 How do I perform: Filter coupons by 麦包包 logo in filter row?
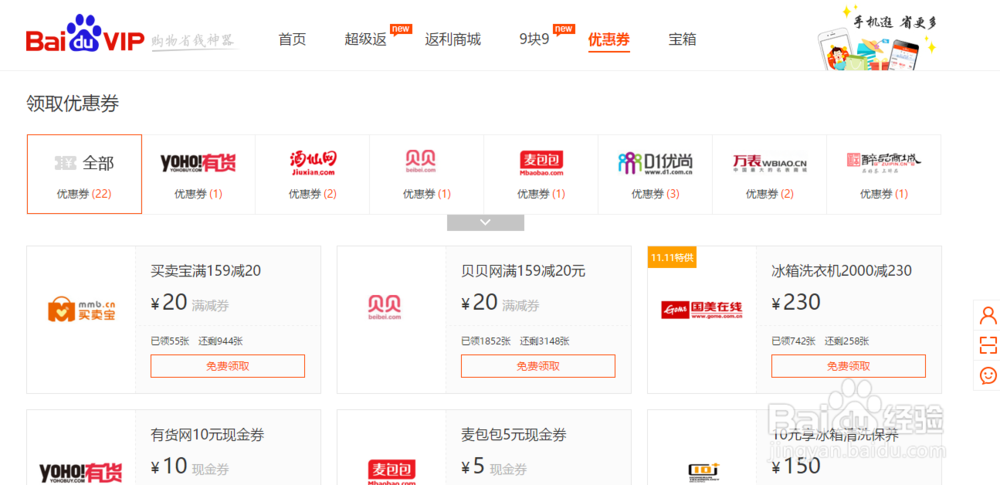pyautogui.click(x=541, y=163)
